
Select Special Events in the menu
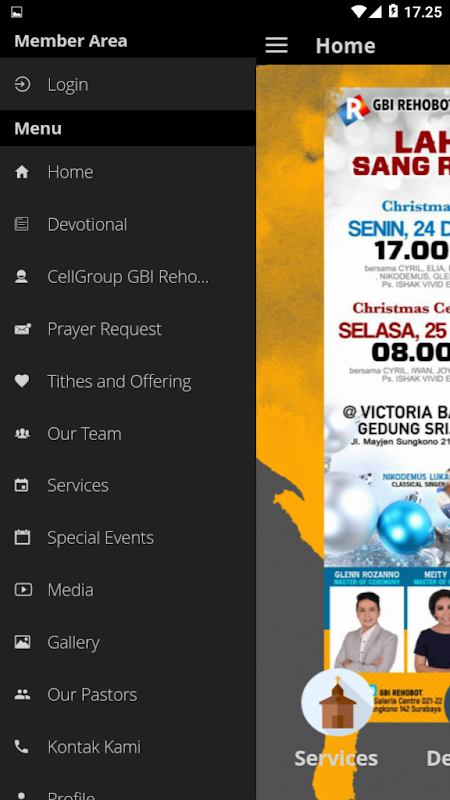coord(128,538)
